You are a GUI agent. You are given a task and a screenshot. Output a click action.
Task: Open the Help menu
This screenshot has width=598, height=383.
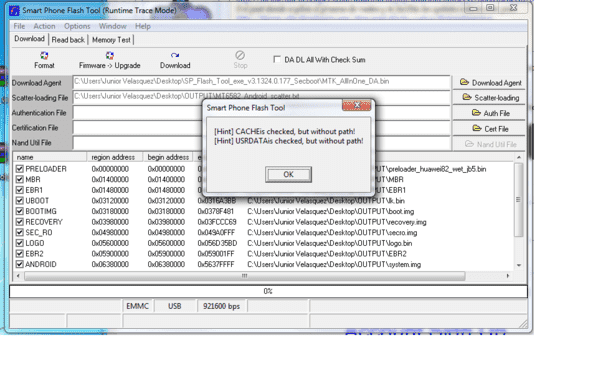coord(143,26)
